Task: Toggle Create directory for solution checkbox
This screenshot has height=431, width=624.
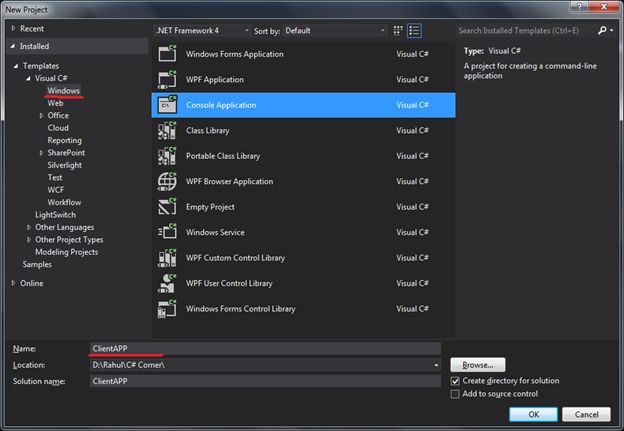Action: click(455, 381)
